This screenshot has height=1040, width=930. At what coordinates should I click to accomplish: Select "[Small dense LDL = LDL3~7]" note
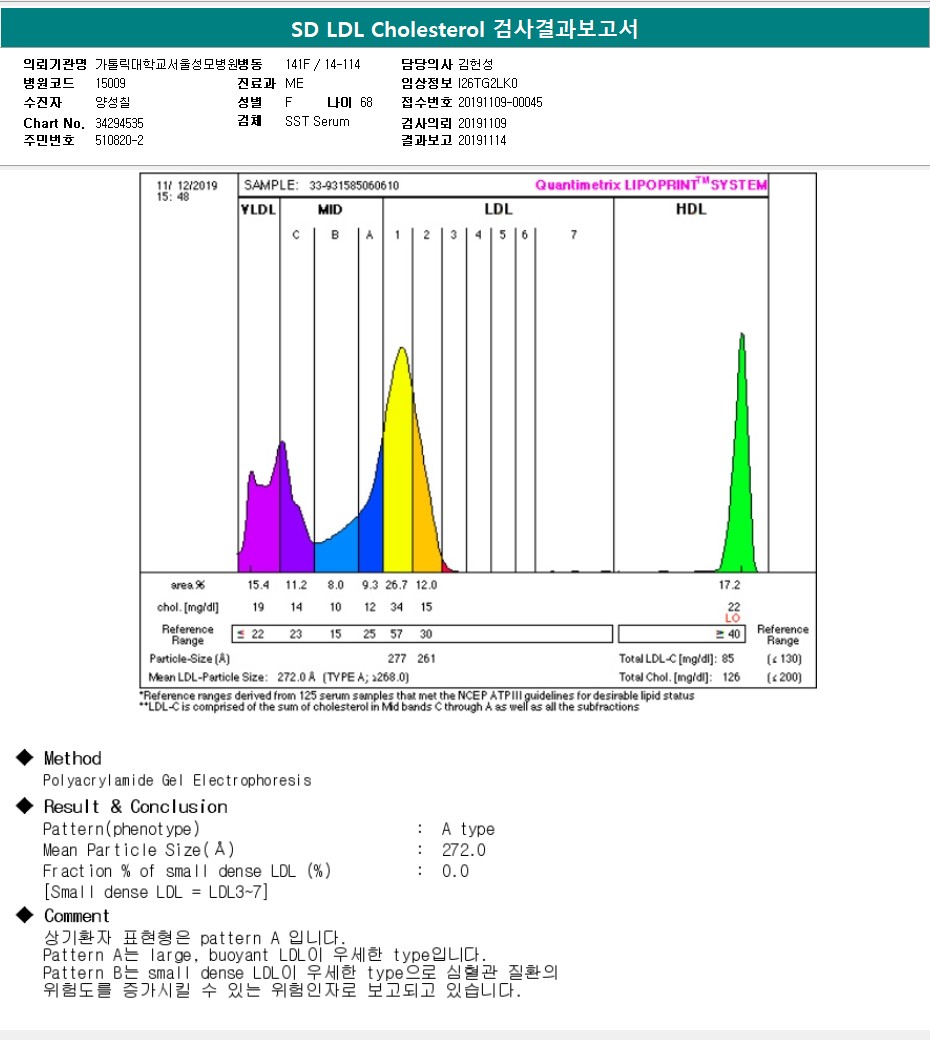156,892
